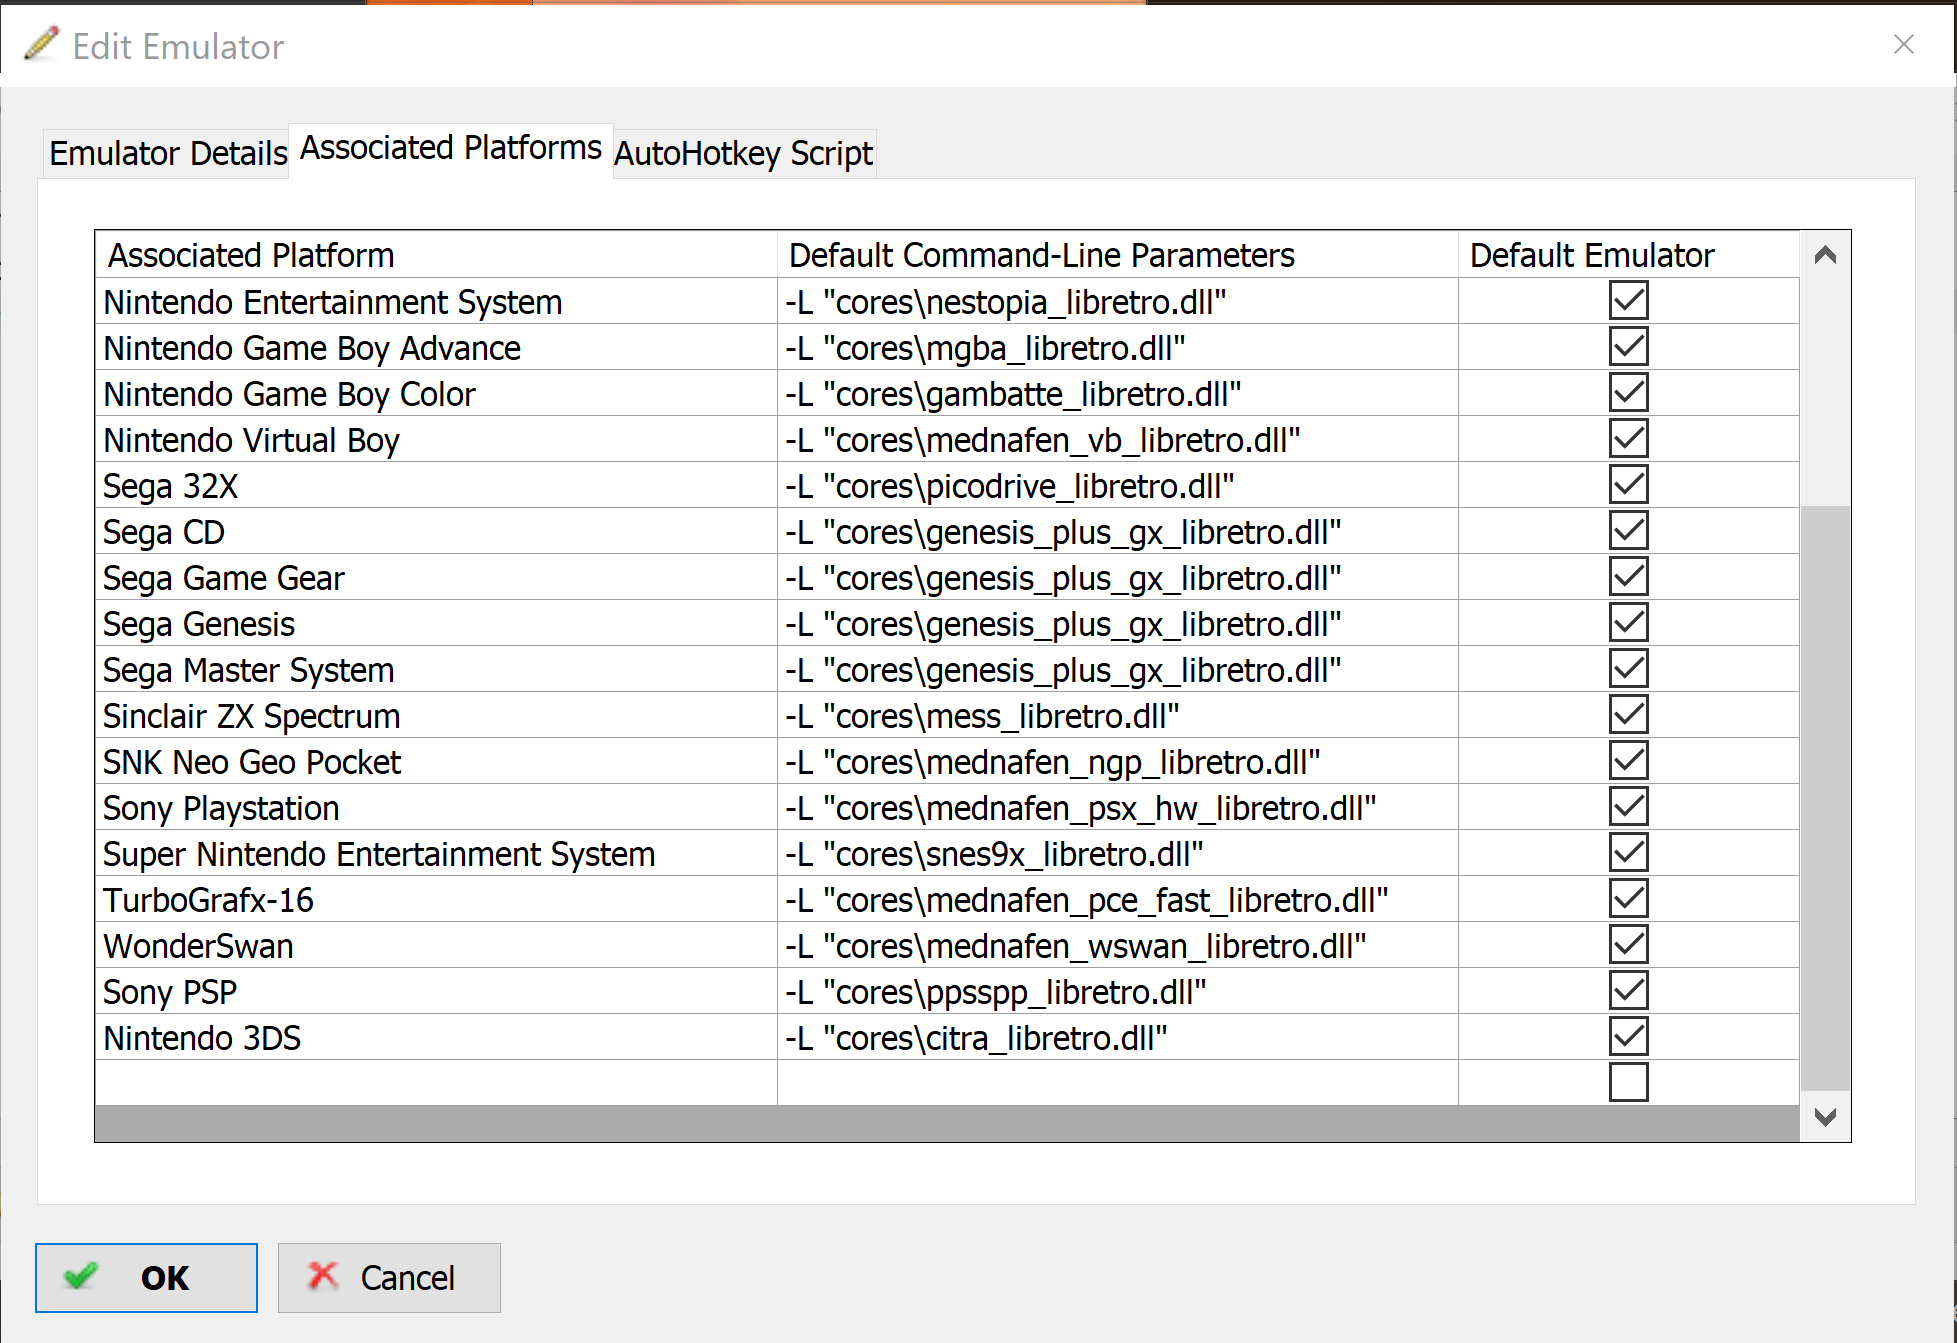Confirm changes with the OK button

click(146, 1277)
